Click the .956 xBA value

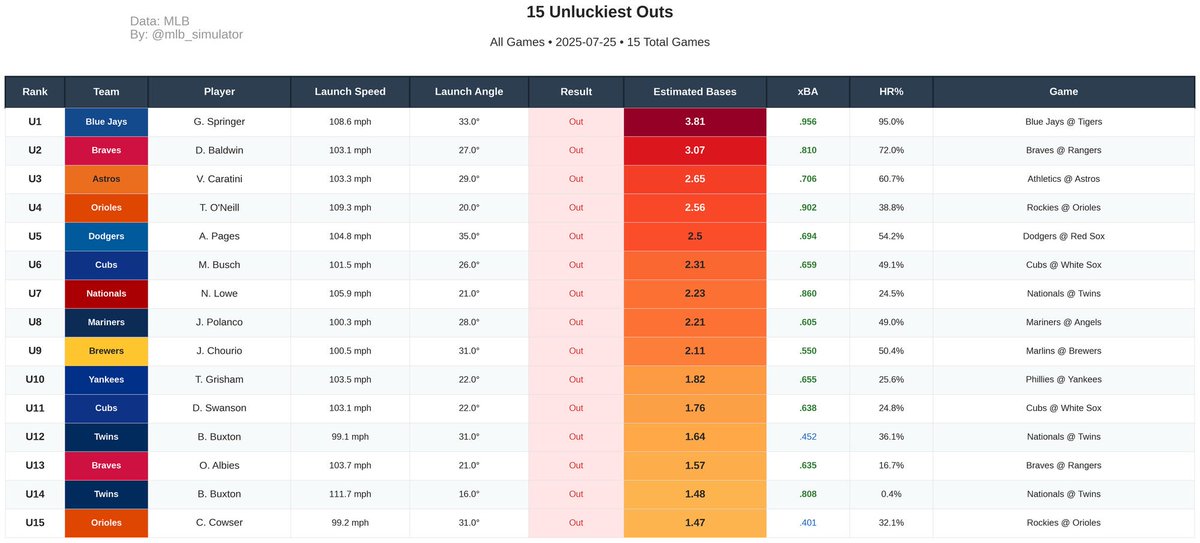click(x=808, y=121)
